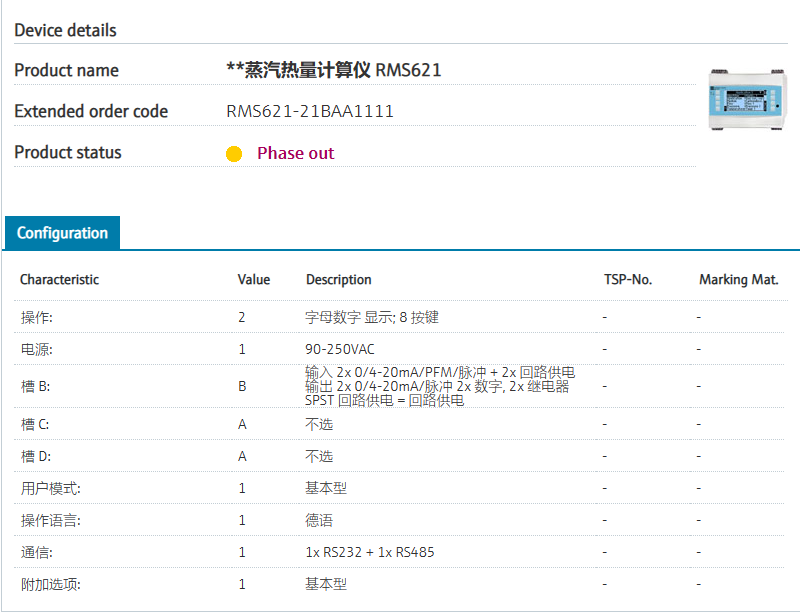Select the 附加选项 row label
Image resolution: width=800 pixels, height=612 pixels.
(51, 584)
